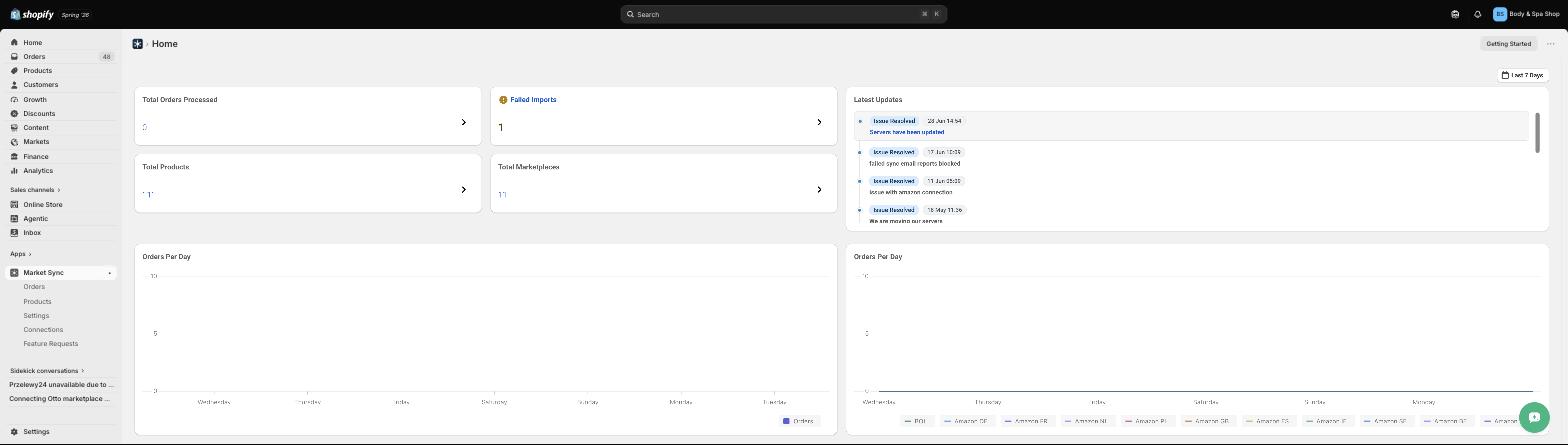Click the Orders count badge 48
This screenshot has width=1568, height=445.
[x=106, y=57]
